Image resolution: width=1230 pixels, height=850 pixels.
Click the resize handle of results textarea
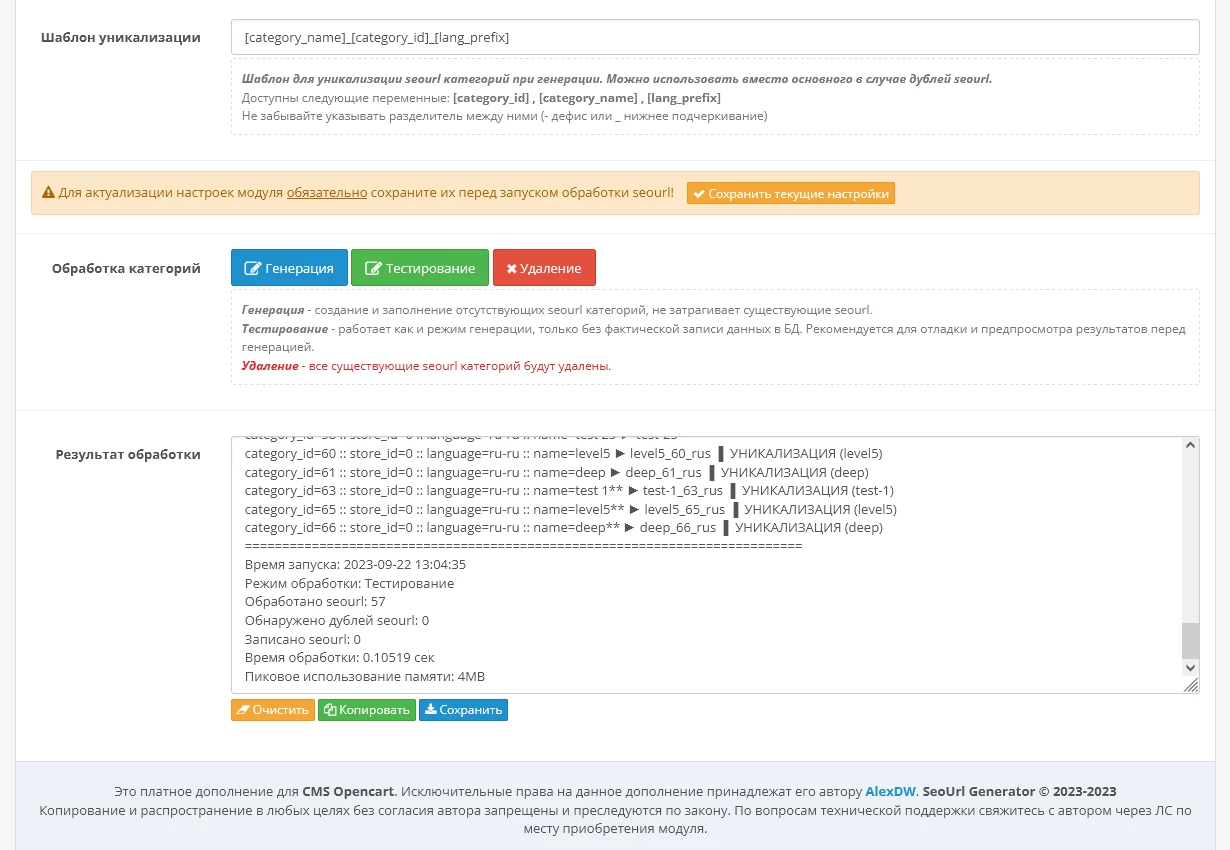1190,685
